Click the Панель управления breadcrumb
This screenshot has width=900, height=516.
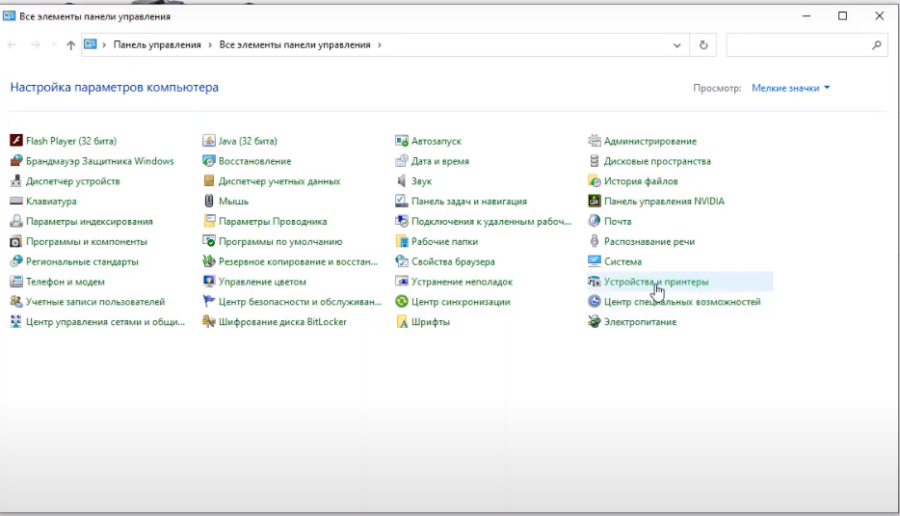click(157, 45)
